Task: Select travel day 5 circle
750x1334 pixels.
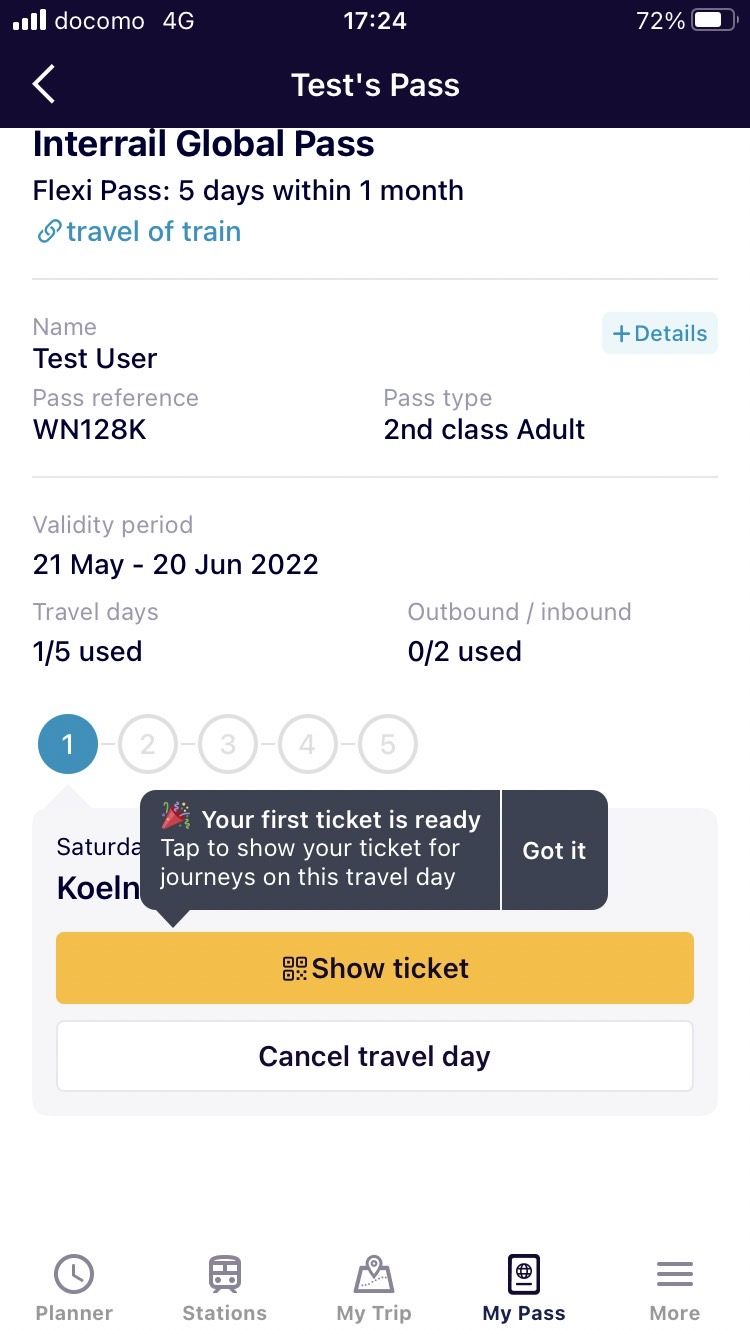Action: (x=388, y=744)
